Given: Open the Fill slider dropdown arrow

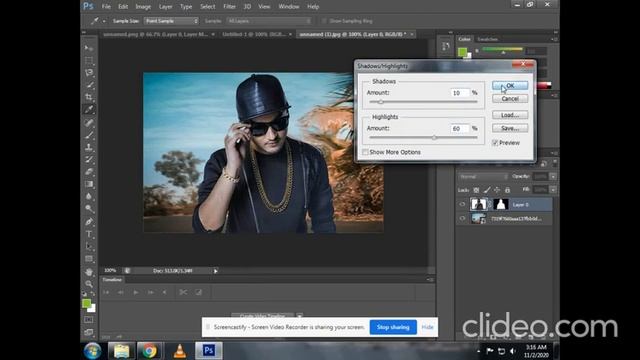Looking at the screenshot, I should (553, 190).
